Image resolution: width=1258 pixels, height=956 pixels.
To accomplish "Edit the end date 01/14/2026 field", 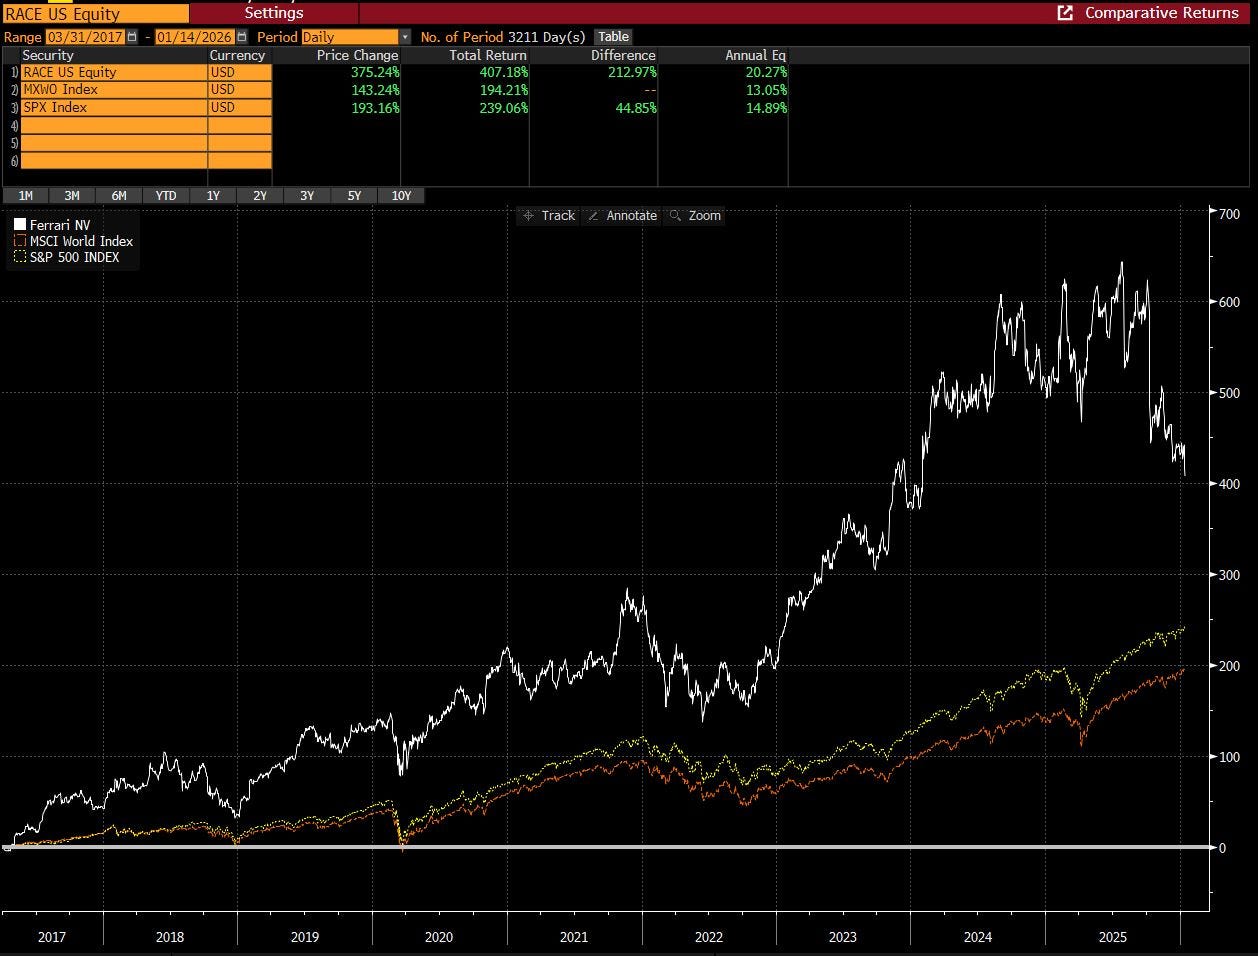I will [196, 37].
